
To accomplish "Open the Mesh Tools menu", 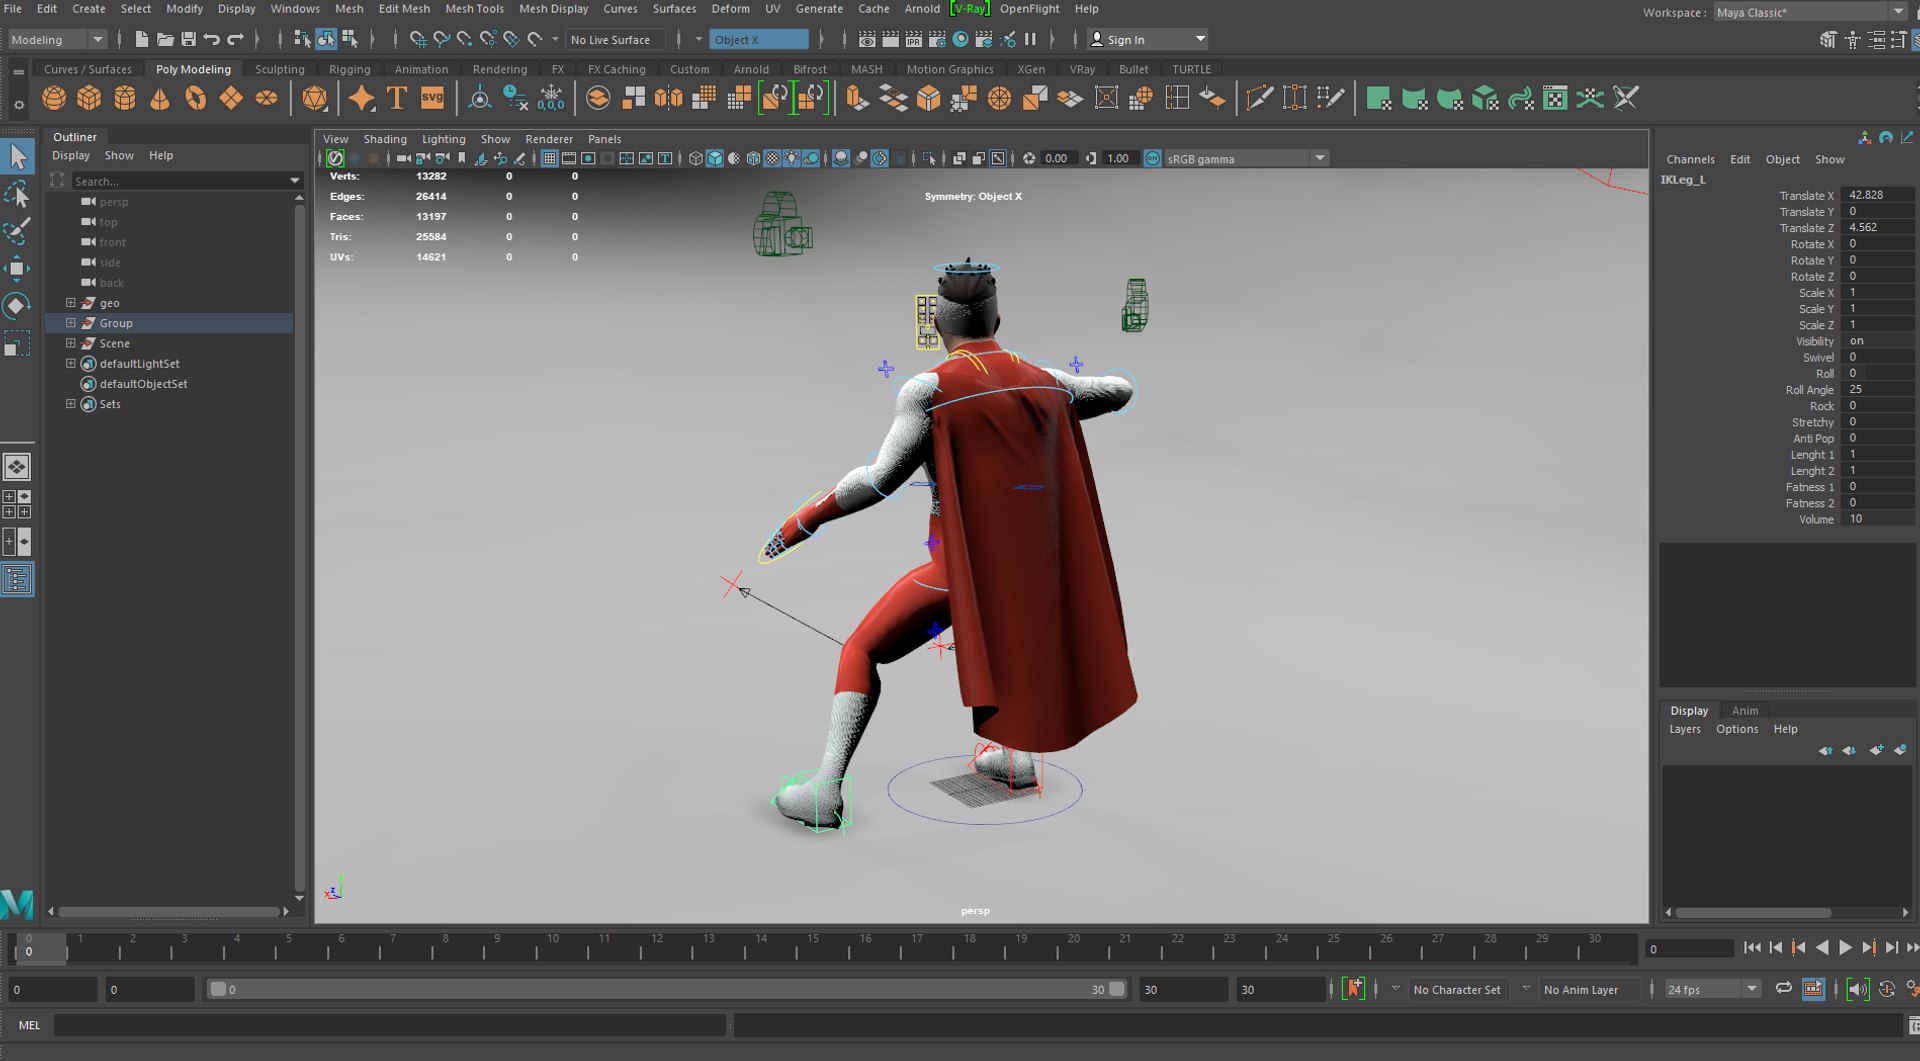I will click(x=474, y=9).
